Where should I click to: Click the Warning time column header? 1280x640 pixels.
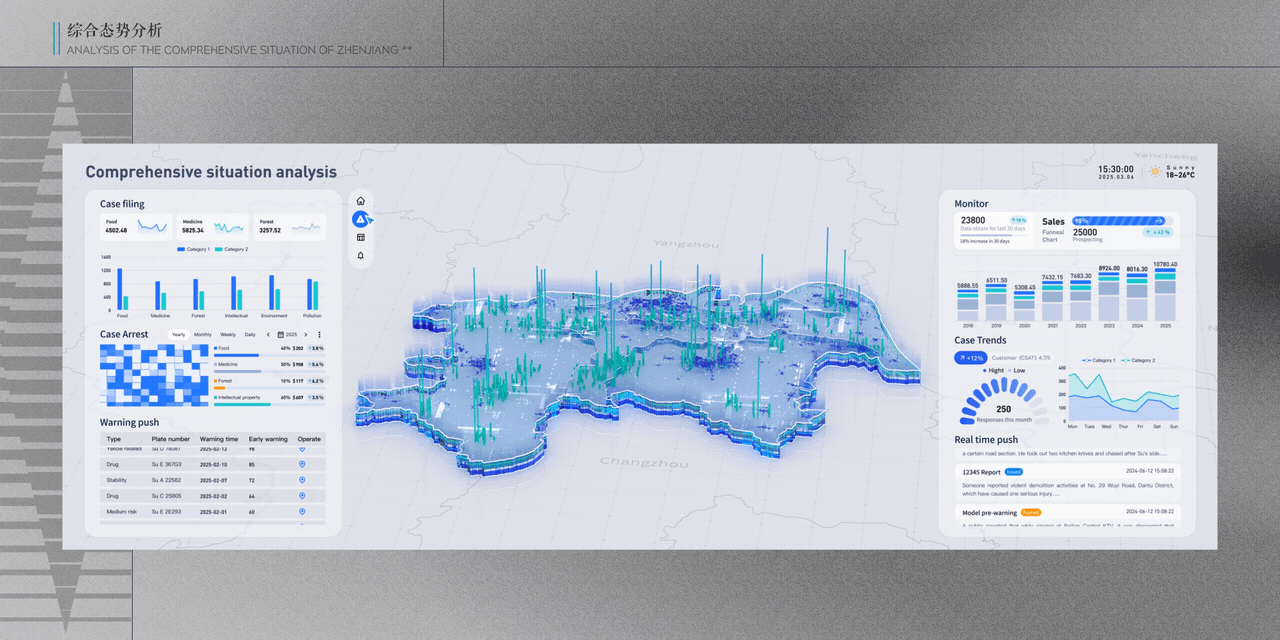[219, 439]
